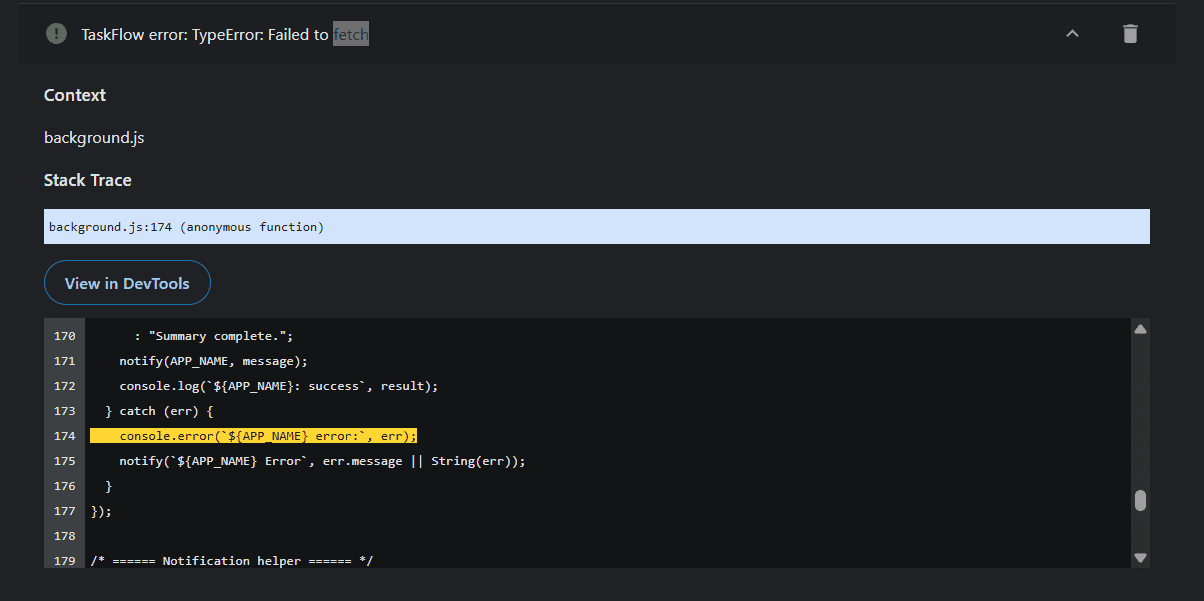1204x601 pixels.
Task: Open View in DevTools
Action: 127,283
